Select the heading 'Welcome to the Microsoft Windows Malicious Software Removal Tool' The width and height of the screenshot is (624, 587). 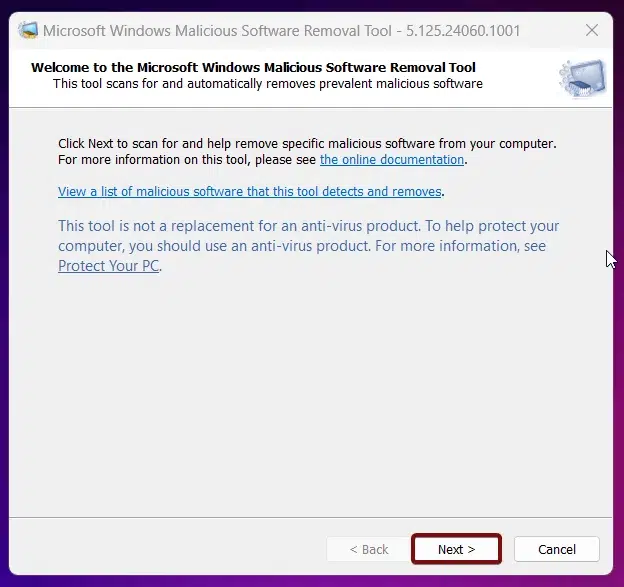click(253, 67)
